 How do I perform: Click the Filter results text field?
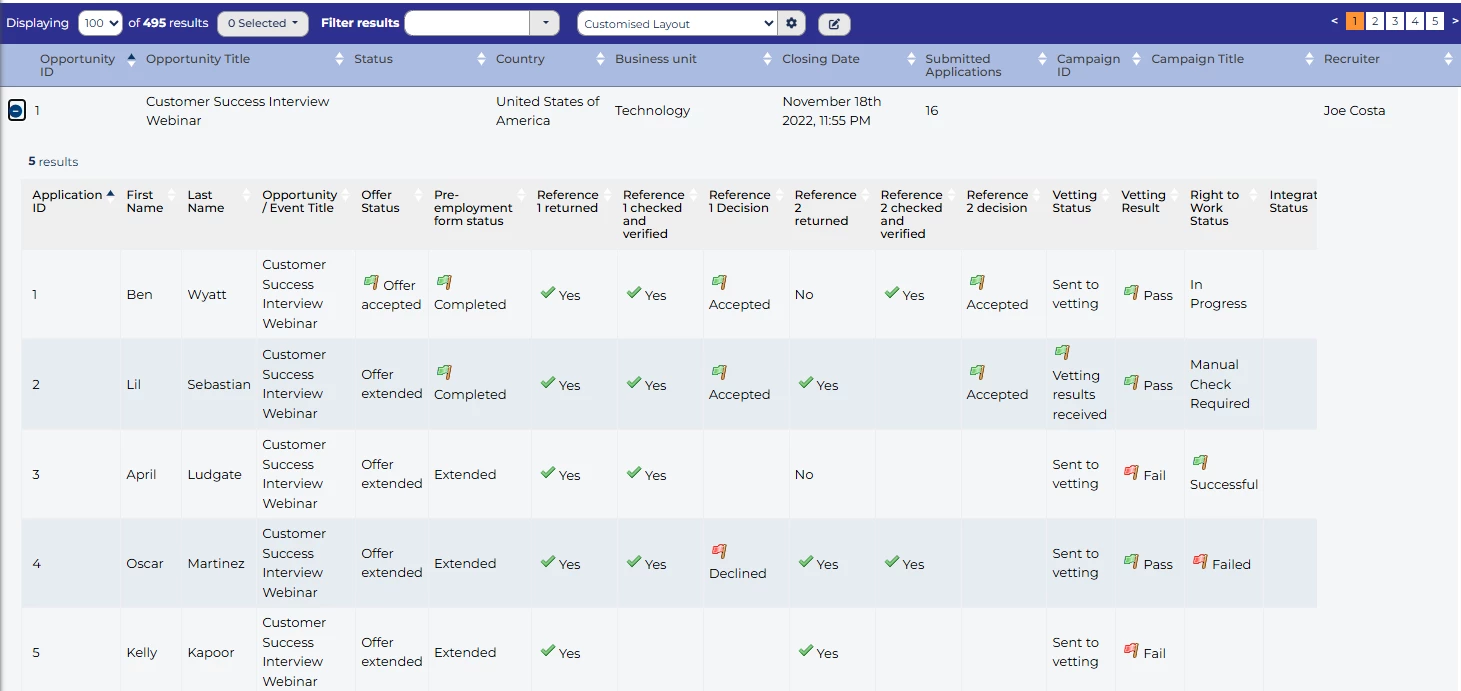pyautogui.click(x=467, y=23)
